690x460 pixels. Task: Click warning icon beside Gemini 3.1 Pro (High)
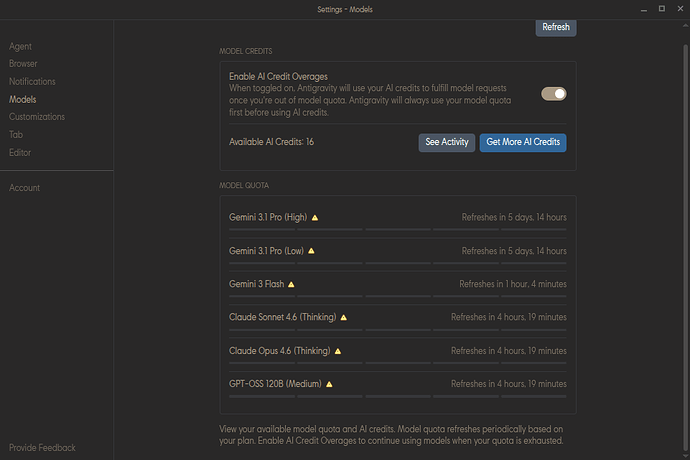click(x=315, y=217)
